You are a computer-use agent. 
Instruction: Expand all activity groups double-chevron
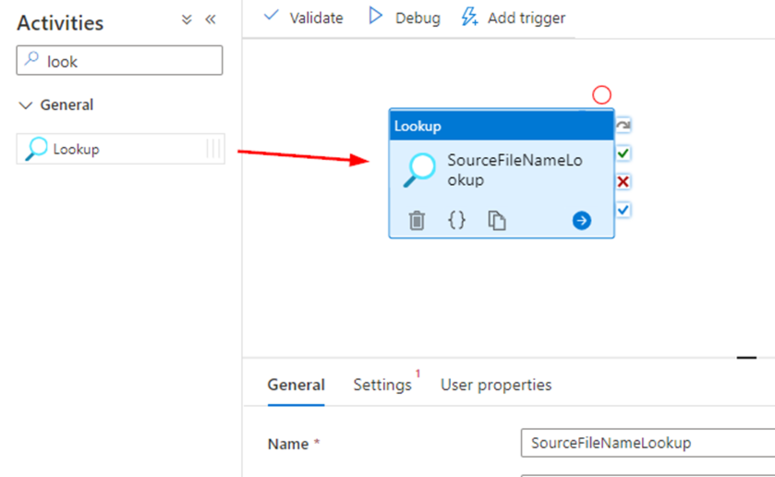186,20
